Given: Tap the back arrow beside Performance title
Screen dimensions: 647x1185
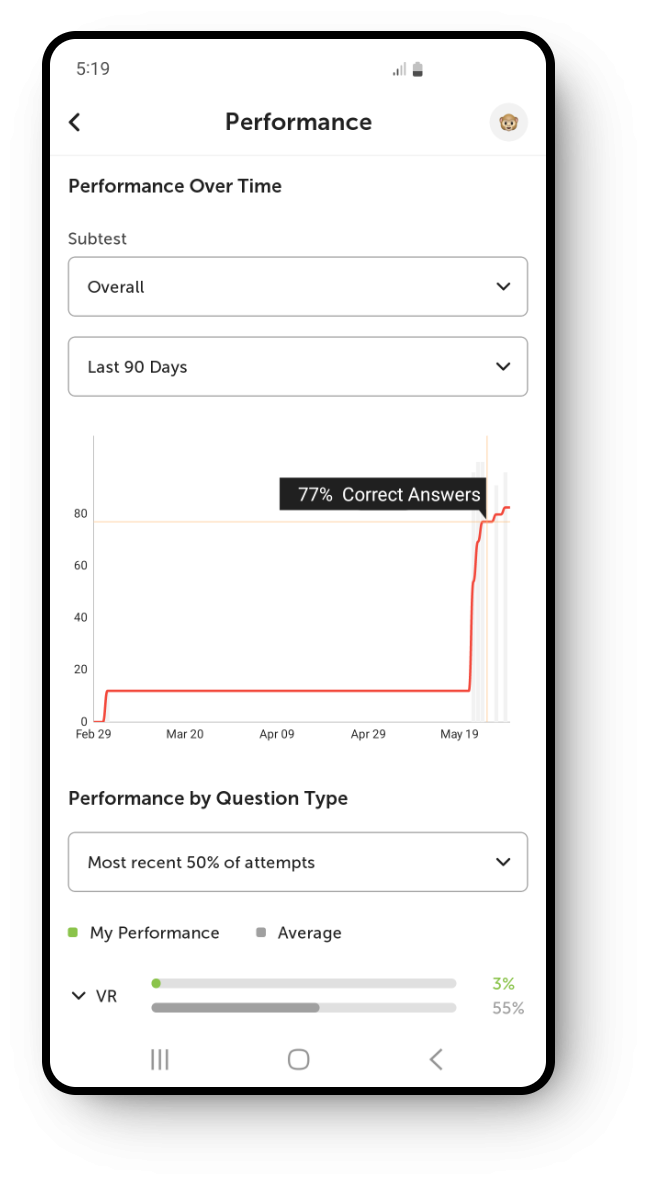Looking at the screenshot, I should tap(74, 122).
